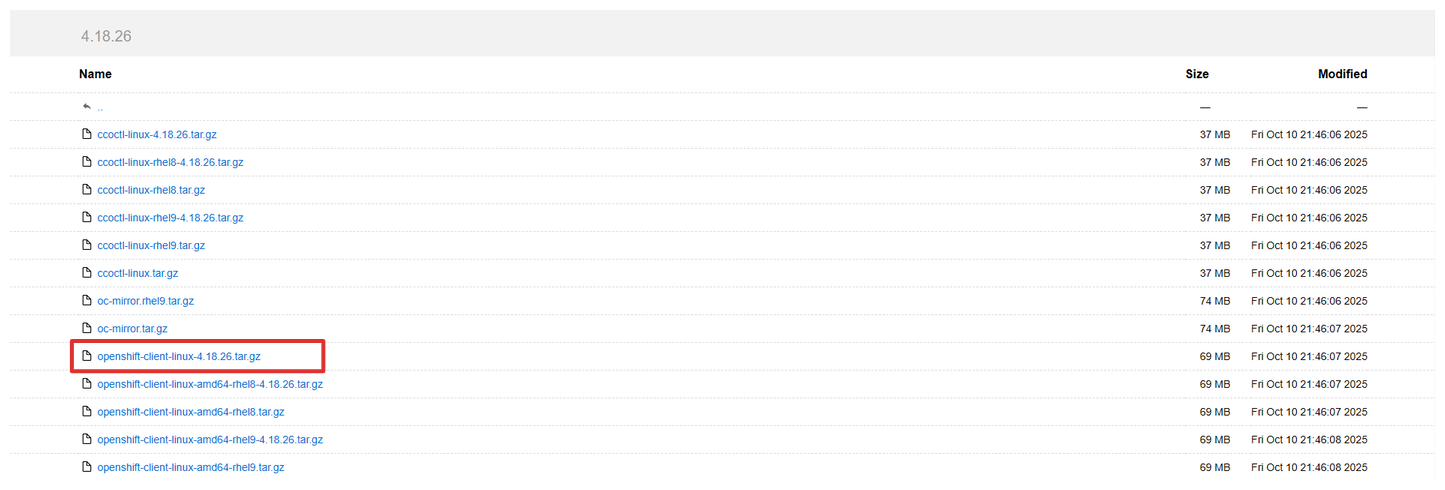Sort listing by Size column header

click(x=1196, y=74)
